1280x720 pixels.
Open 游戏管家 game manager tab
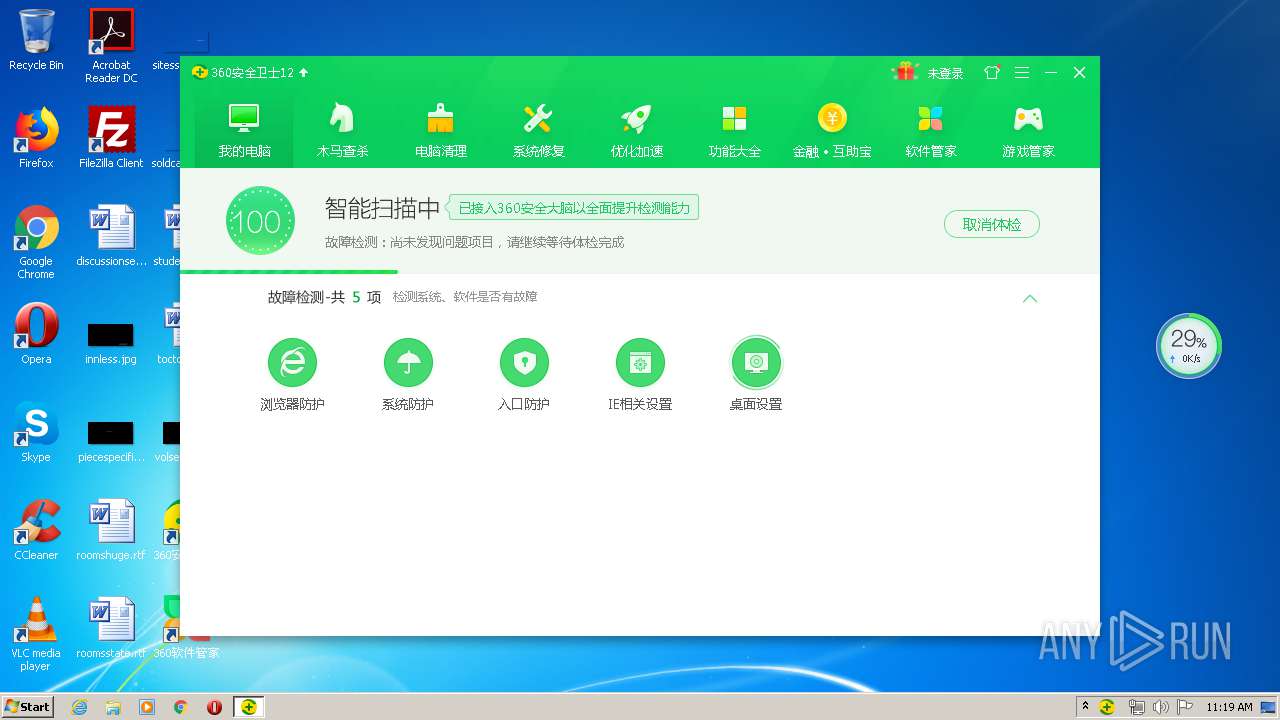(1028, 130)
